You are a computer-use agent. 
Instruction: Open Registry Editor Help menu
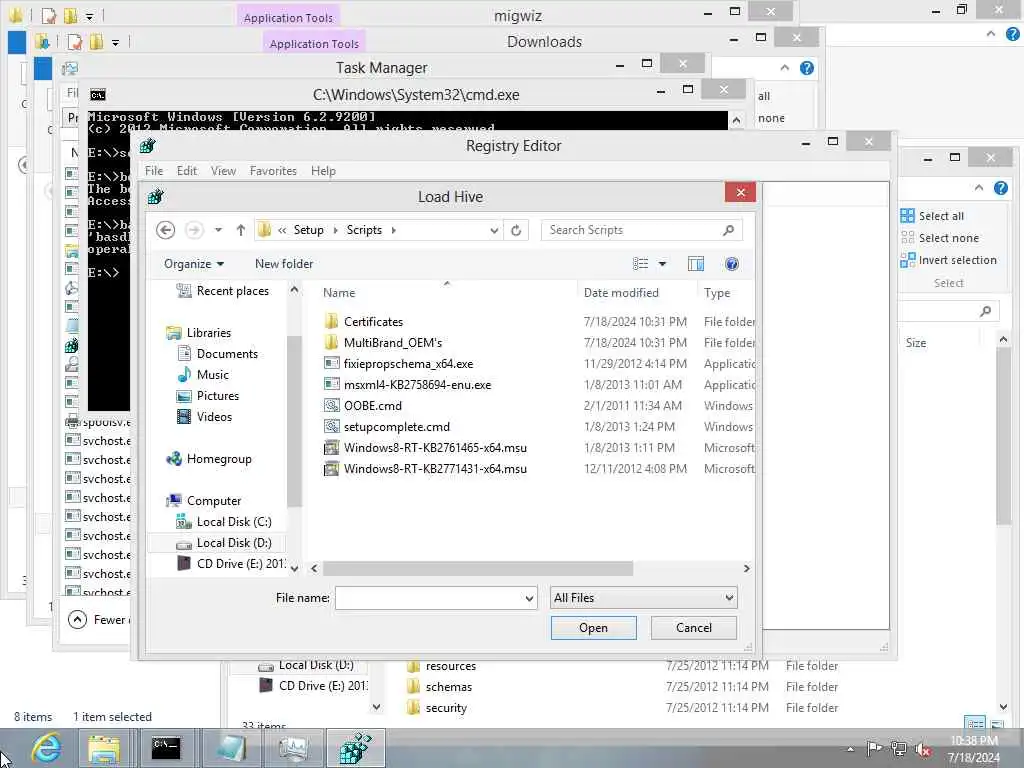click(x=323, y=170)
